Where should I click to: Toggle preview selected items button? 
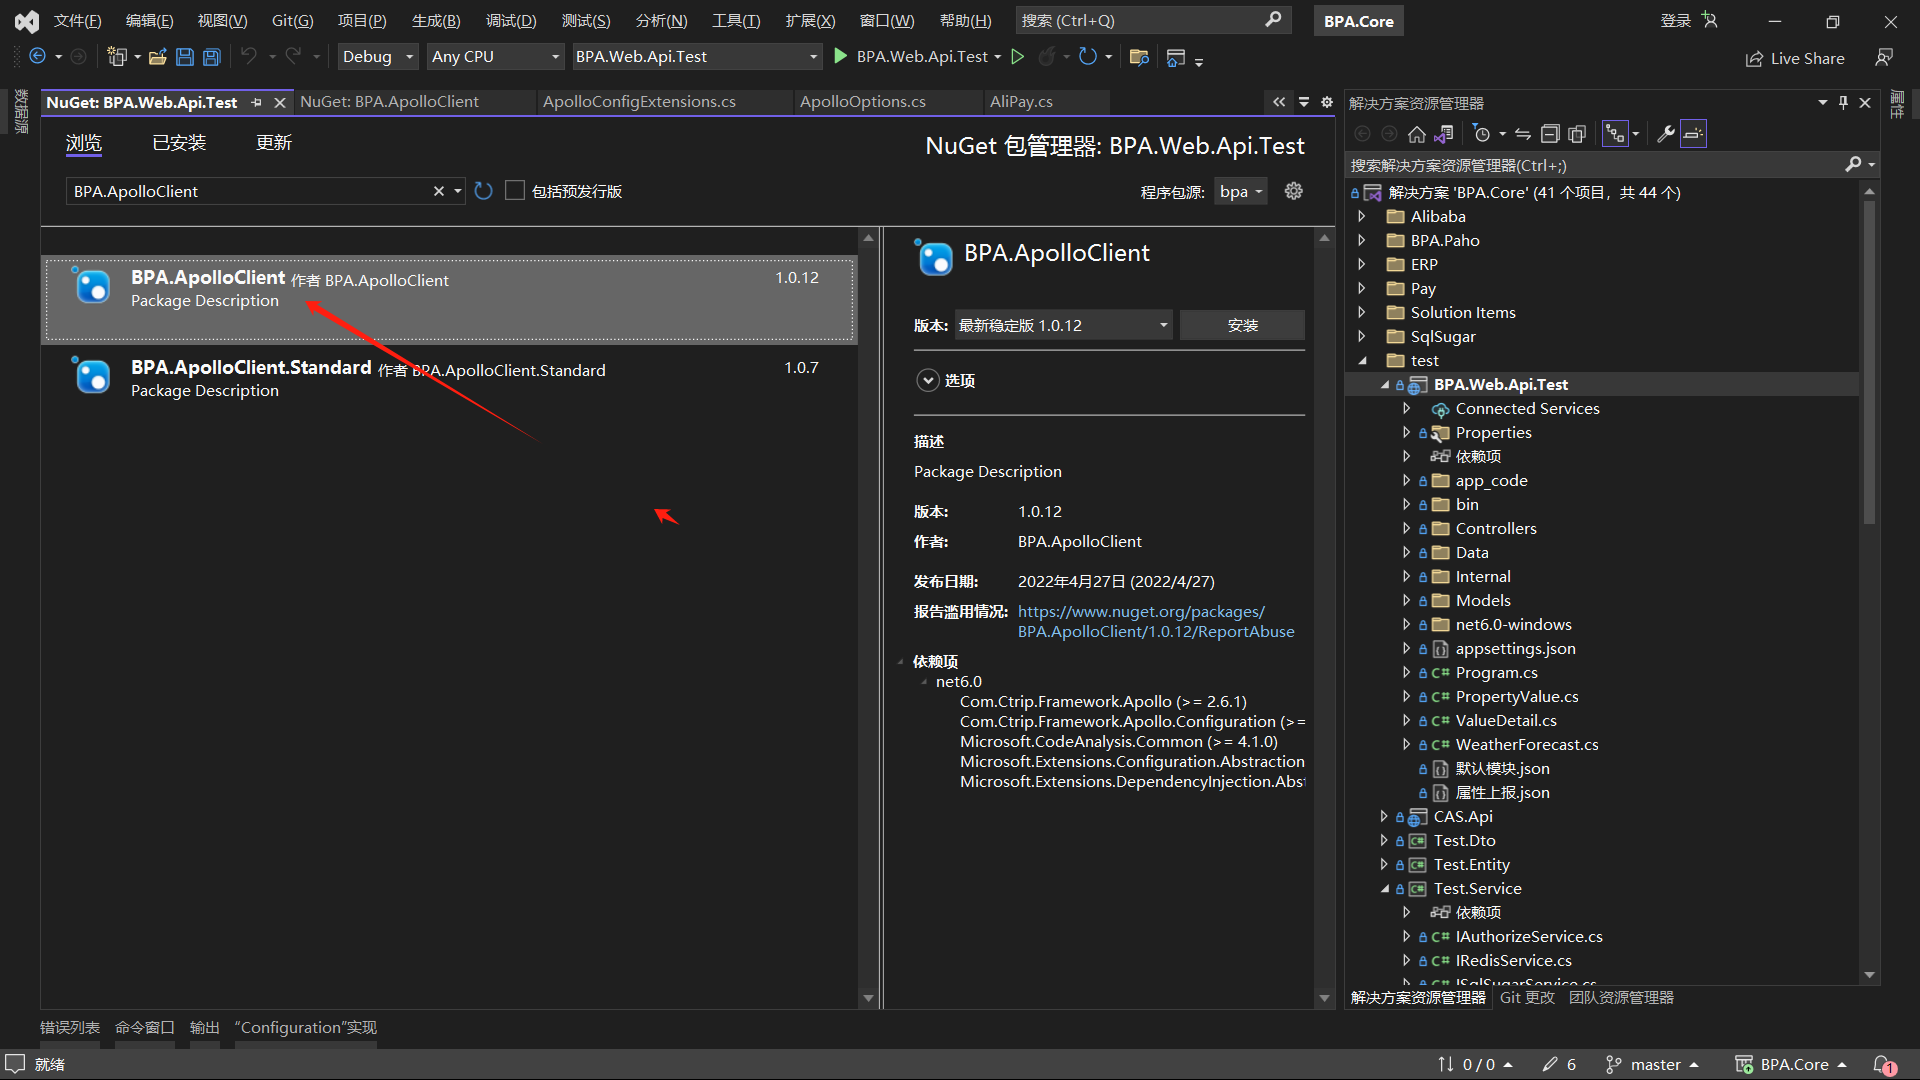click(x=1693, y=134)
